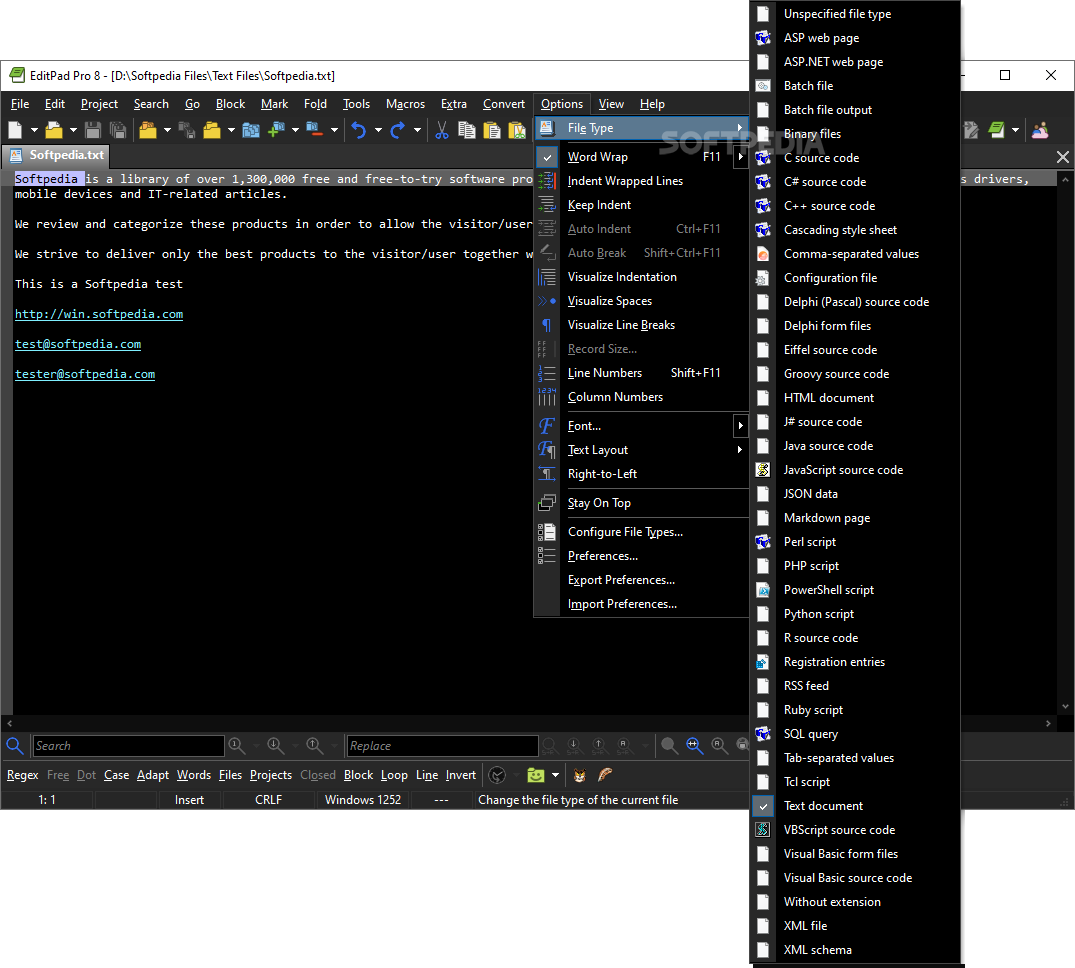Click the Insert mode status cell

point(189,800)
